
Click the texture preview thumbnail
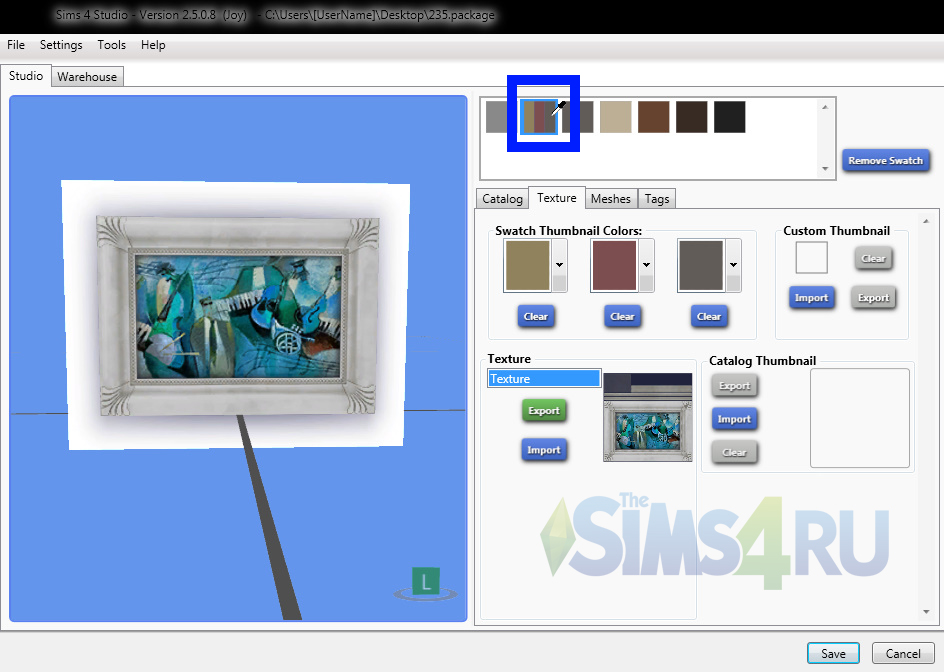click(648, 417)
